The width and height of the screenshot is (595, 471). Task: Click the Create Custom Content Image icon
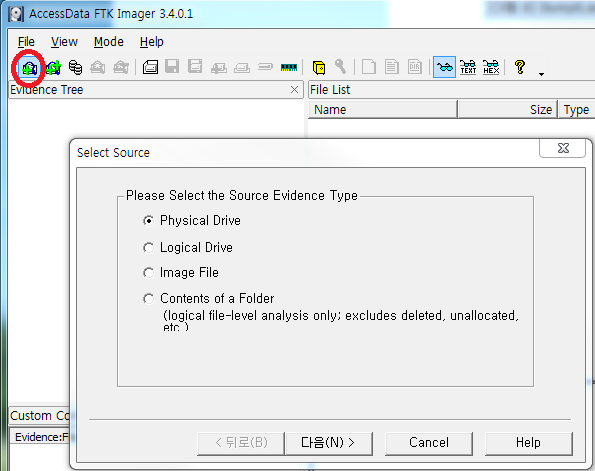click(242, 68)
